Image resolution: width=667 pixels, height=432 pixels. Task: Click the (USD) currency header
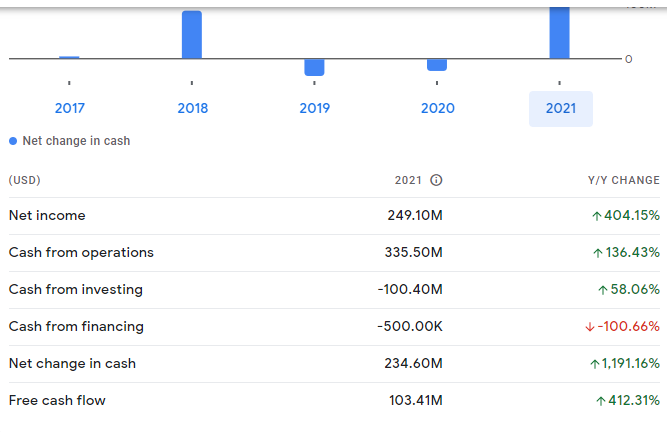coord(25,180)
